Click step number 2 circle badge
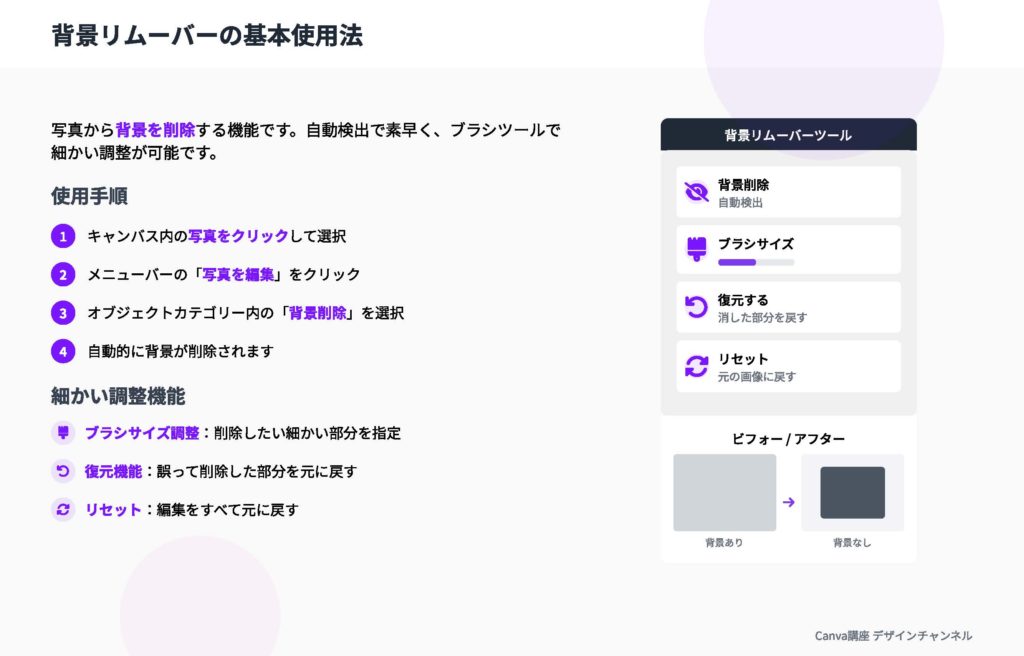The image size is (1024, 656). [63, 274]
